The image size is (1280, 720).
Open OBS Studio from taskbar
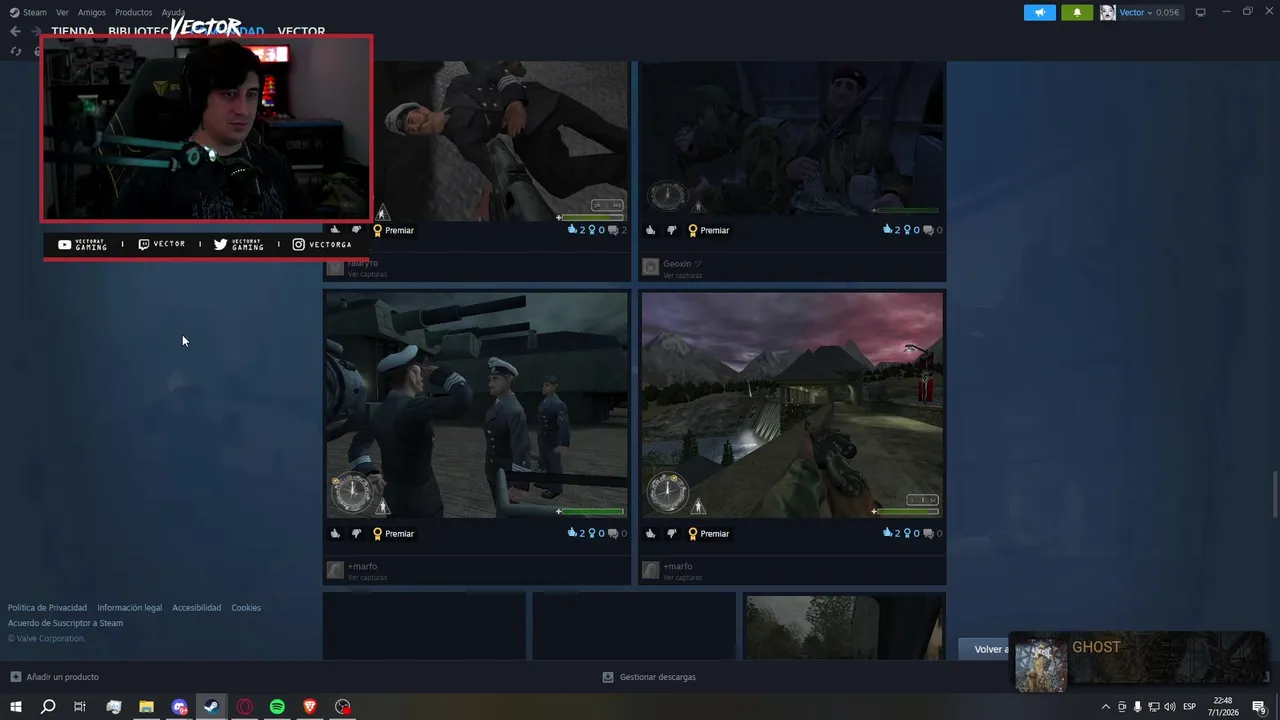click(343, 707)
